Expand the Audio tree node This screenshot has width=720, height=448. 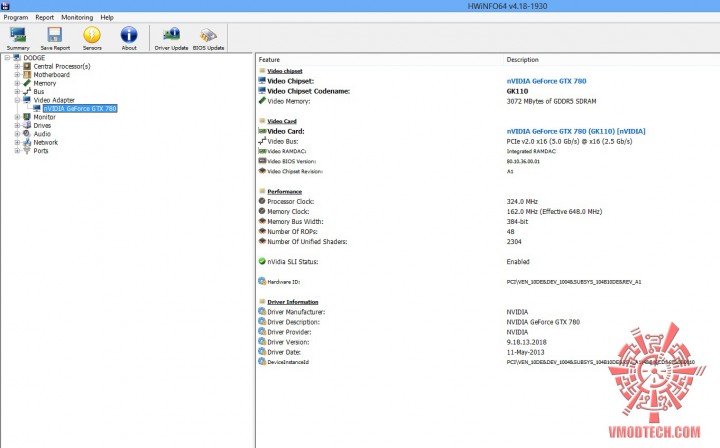(17, 134)
